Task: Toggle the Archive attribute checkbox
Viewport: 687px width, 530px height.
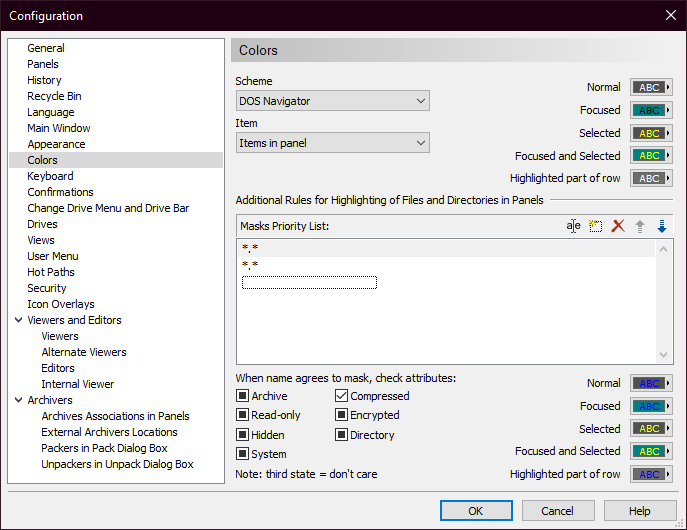Action: 242,396
